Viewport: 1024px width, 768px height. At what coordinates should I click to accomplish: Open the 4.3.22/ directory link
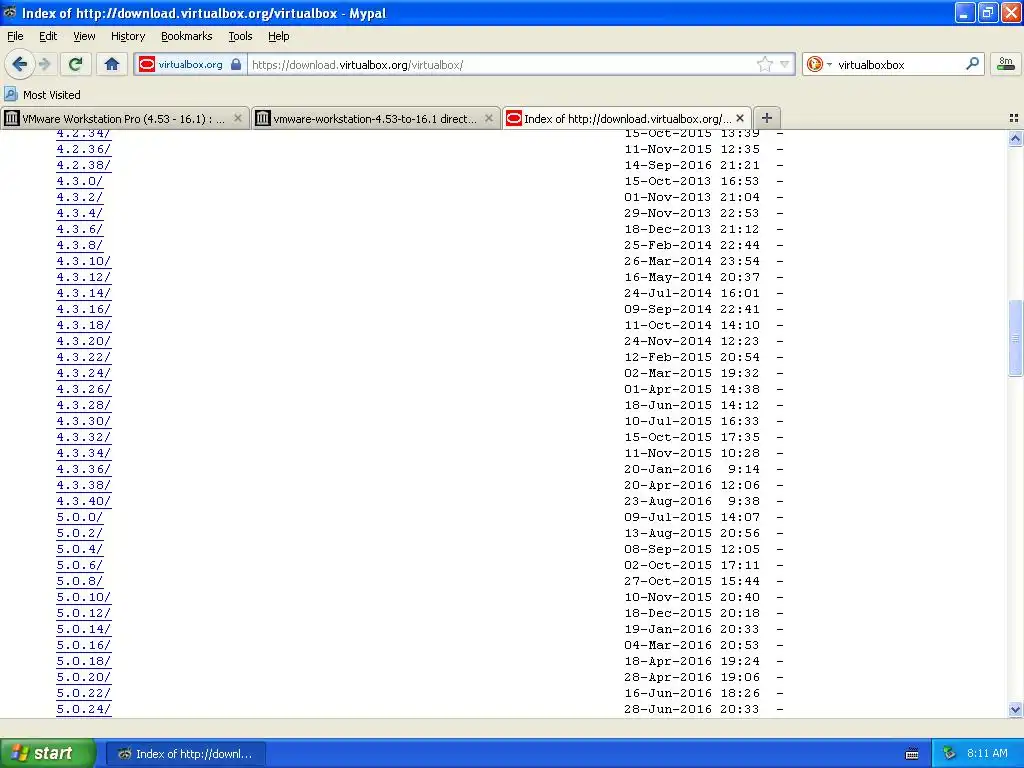(84, 357)
